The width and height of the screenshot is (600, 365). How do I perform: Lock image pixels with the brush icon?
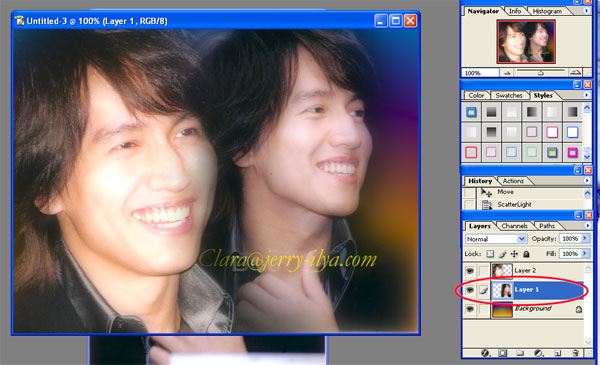point(502,254)
